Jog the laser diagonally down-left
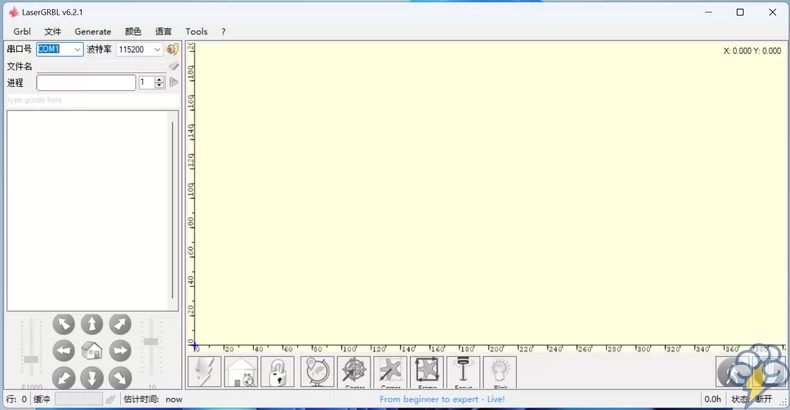Screen dimensions: 790x410 [64, 378]
